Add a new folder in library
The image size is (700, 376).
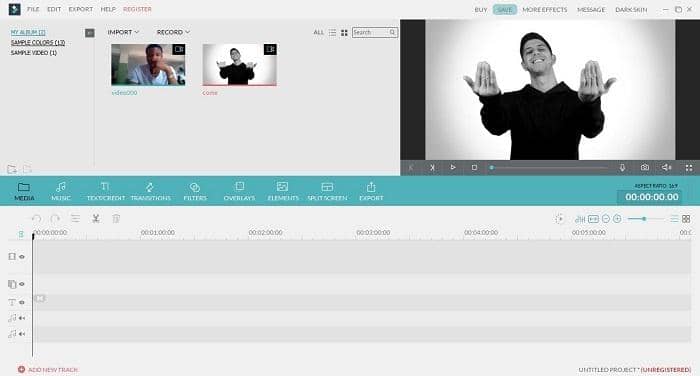[12, 169]
